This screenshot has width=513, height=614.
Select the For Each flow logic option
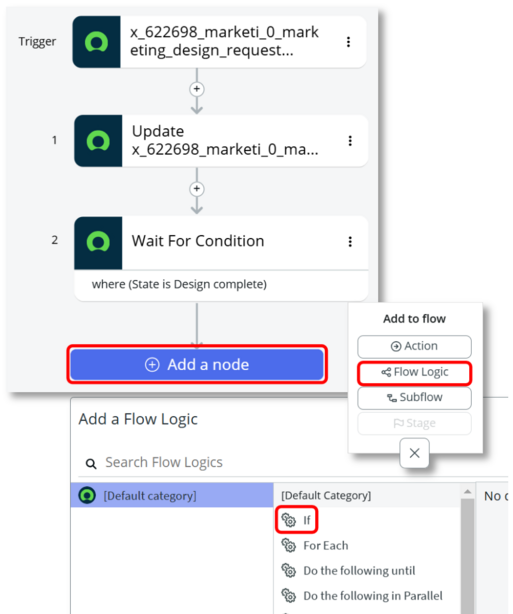click(315, 545)
